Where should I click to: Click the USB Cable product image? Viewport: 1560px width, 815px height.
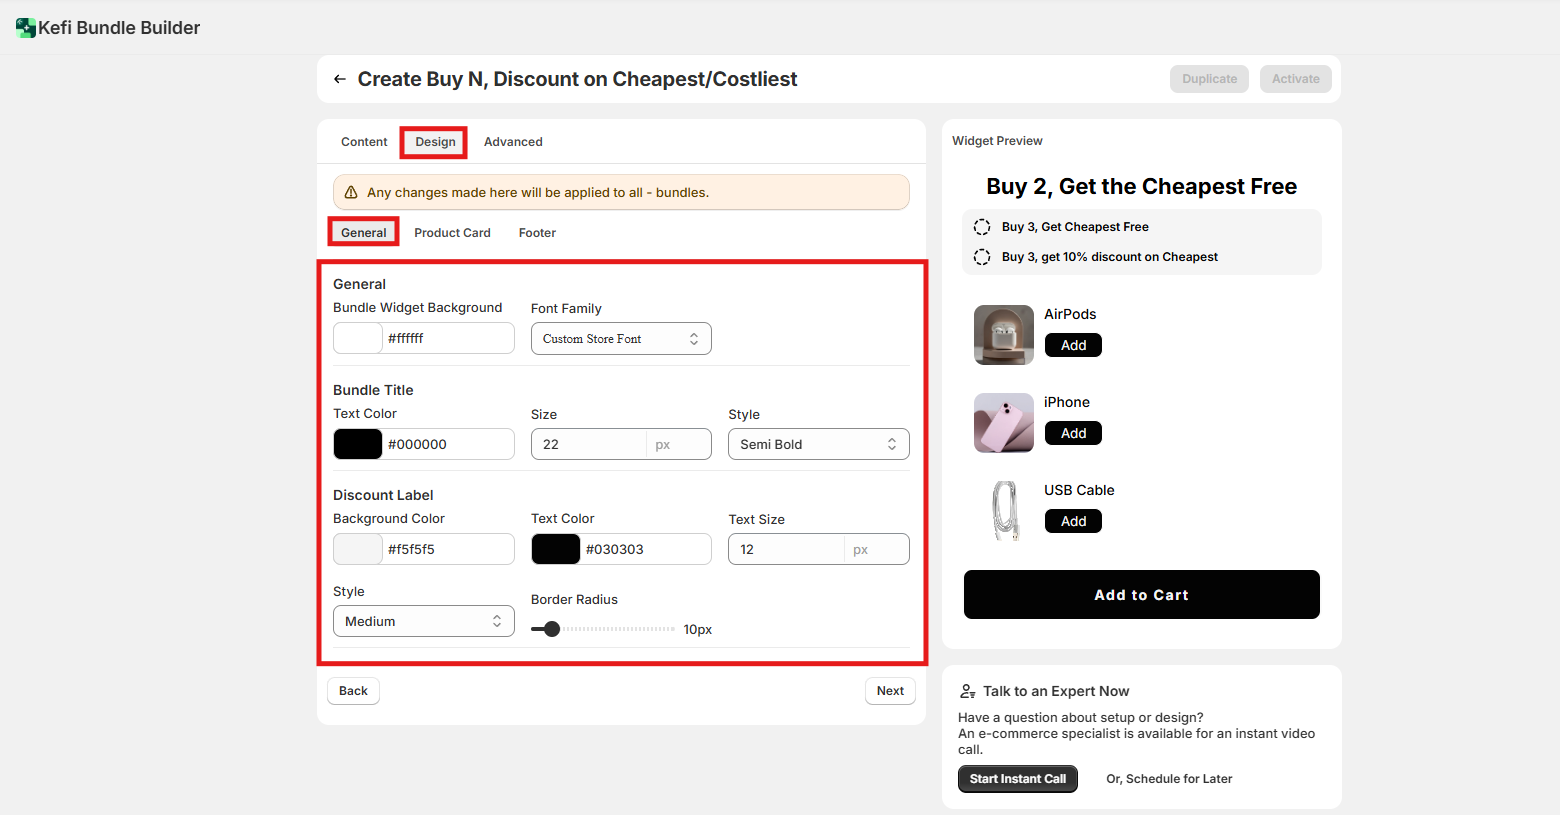[x=1003, y=510]
